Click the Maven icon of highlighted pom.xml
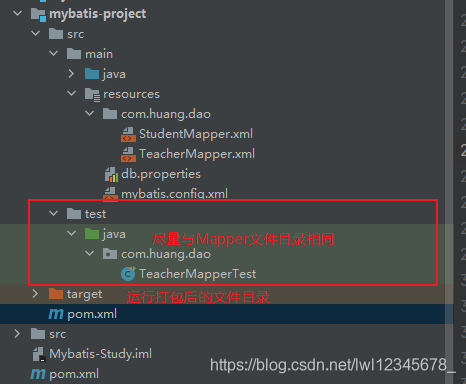This screenshot has width=466, height=384. (x=56, y=314)
